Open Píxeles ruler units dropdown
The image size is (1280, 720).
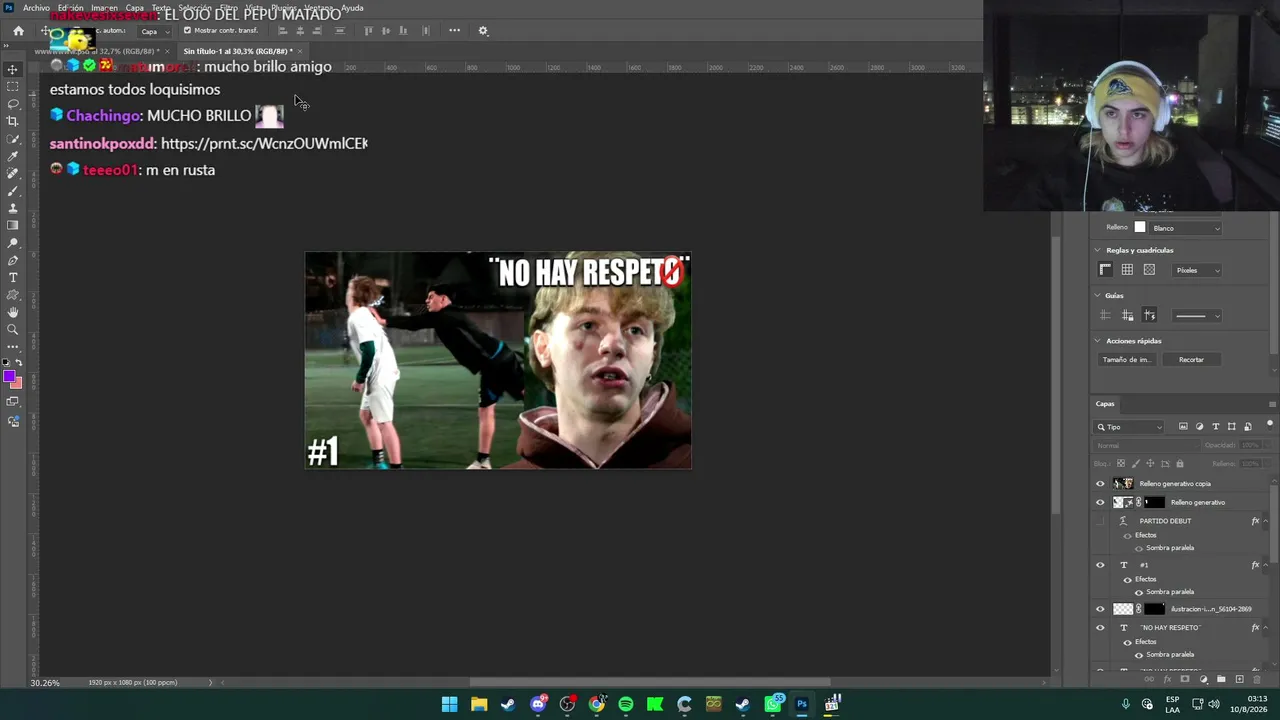(1197, 270)
